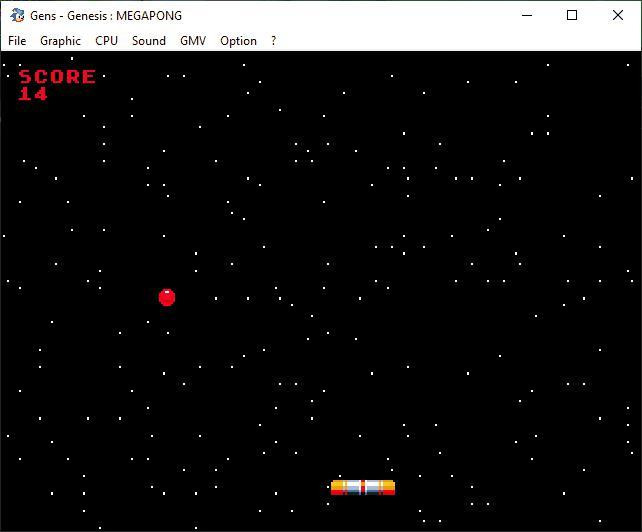Click the red ball in the game
642x532 pixels.
pos(167,297)
